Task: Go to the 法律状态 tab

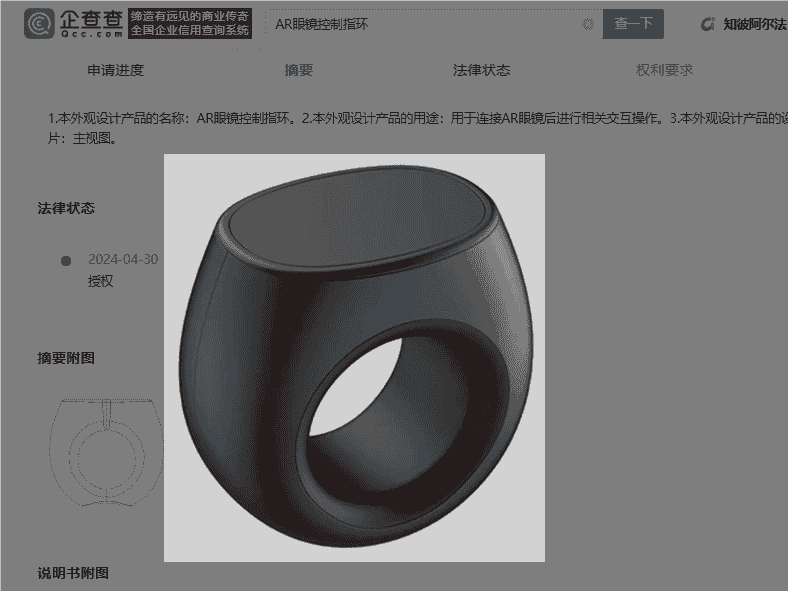Action: [481, 70]
